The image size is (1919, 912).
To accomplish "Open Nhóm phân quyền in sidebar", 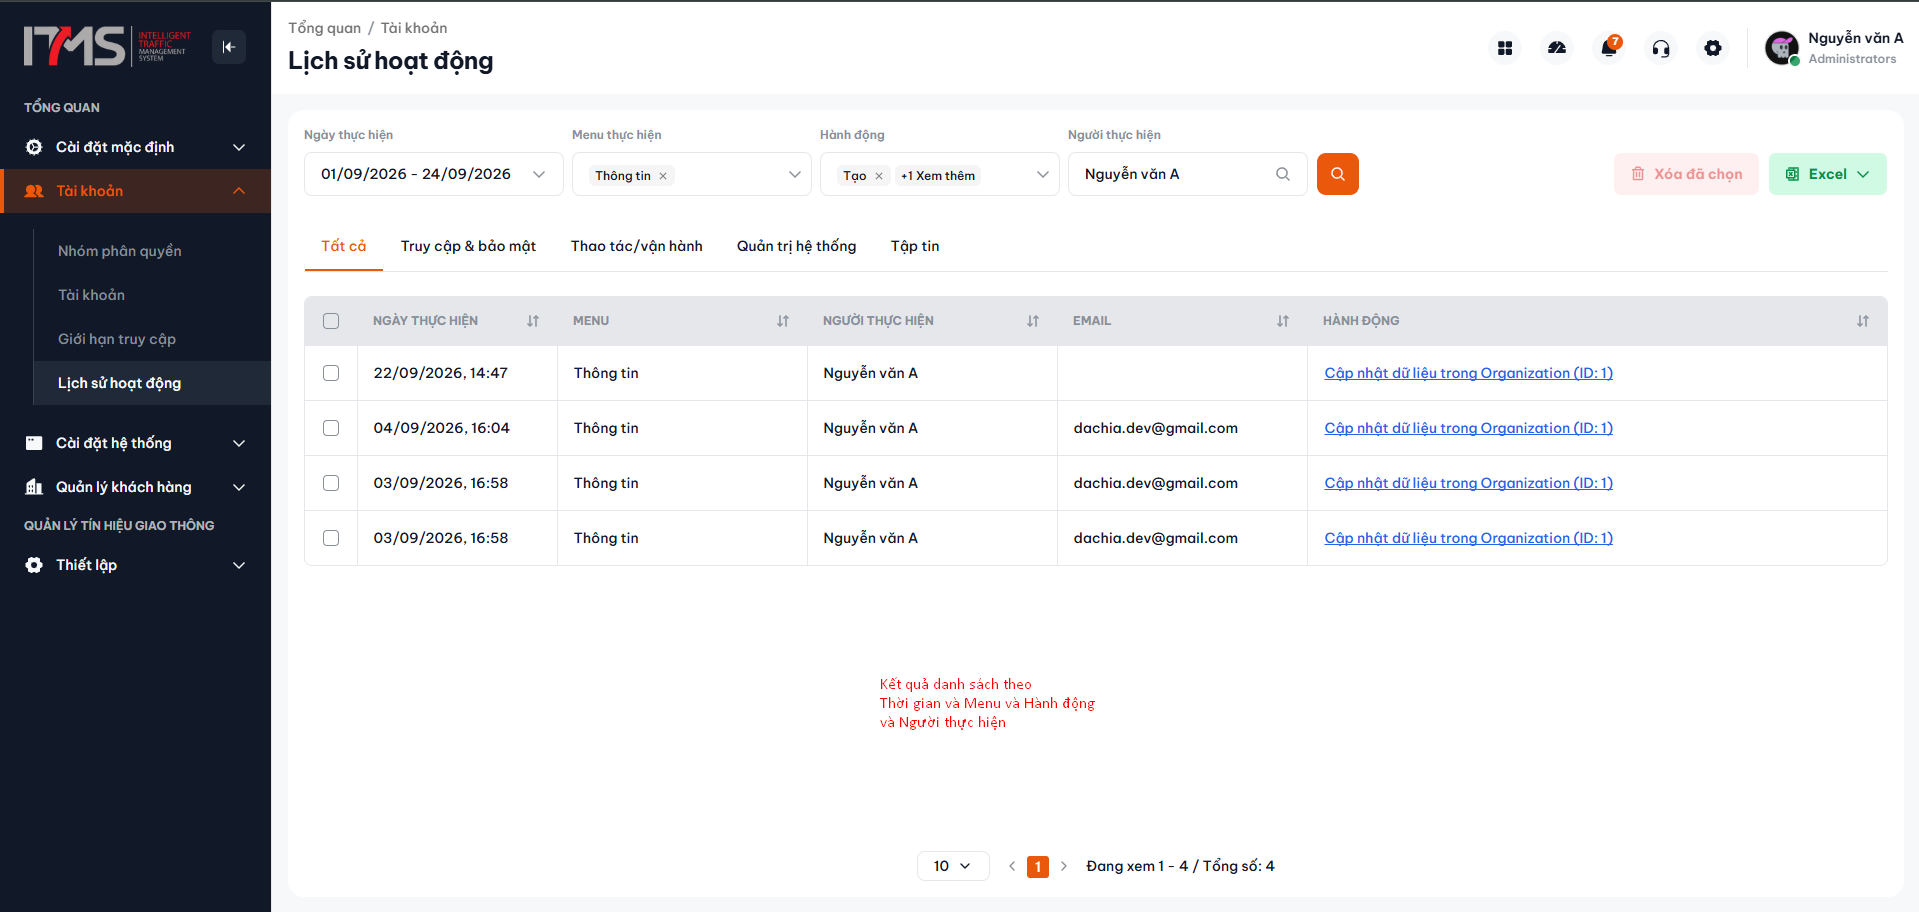I will coord(120,251).
